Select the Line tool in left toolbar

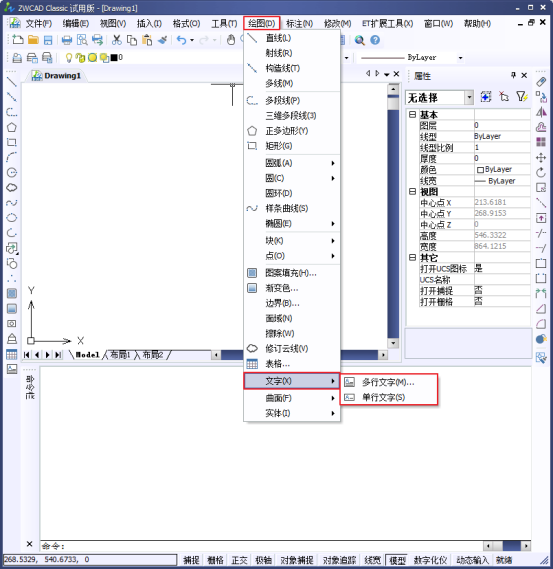pos(12,82)
